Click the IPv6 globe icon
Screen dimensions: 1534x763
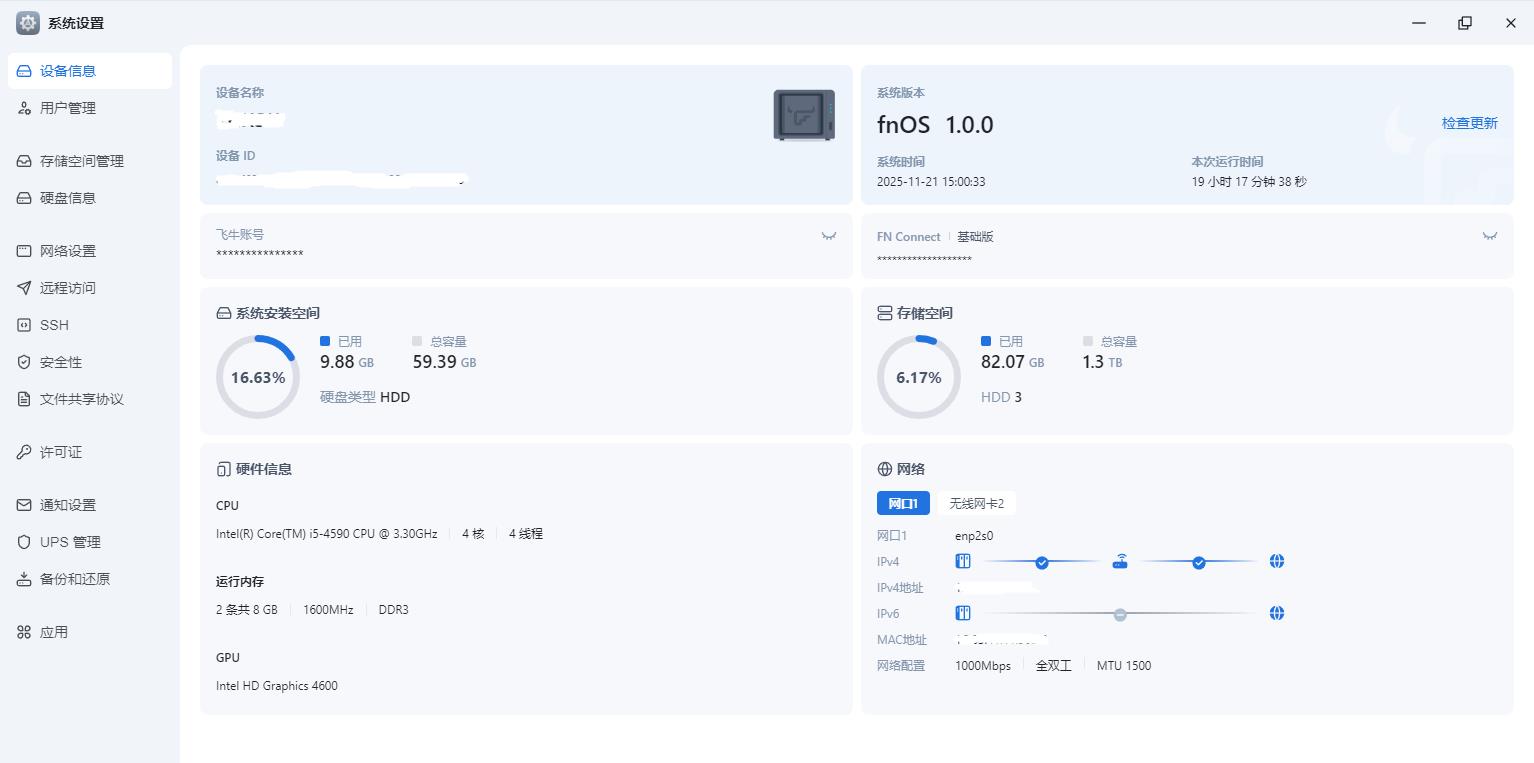point(1276,613)
